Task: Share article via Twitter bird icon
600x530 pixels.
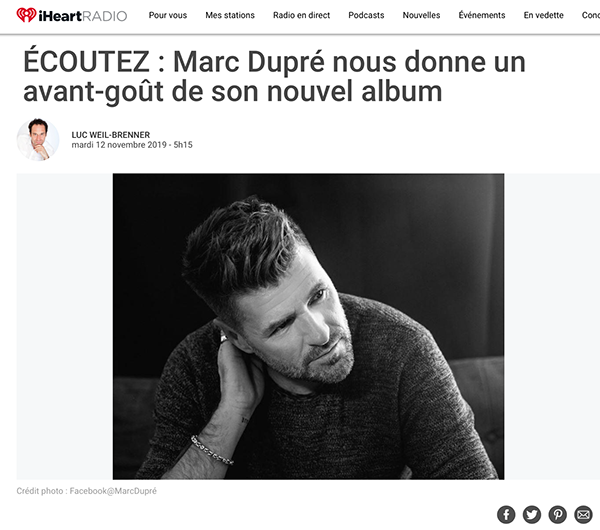Action: tap(532, 514)
